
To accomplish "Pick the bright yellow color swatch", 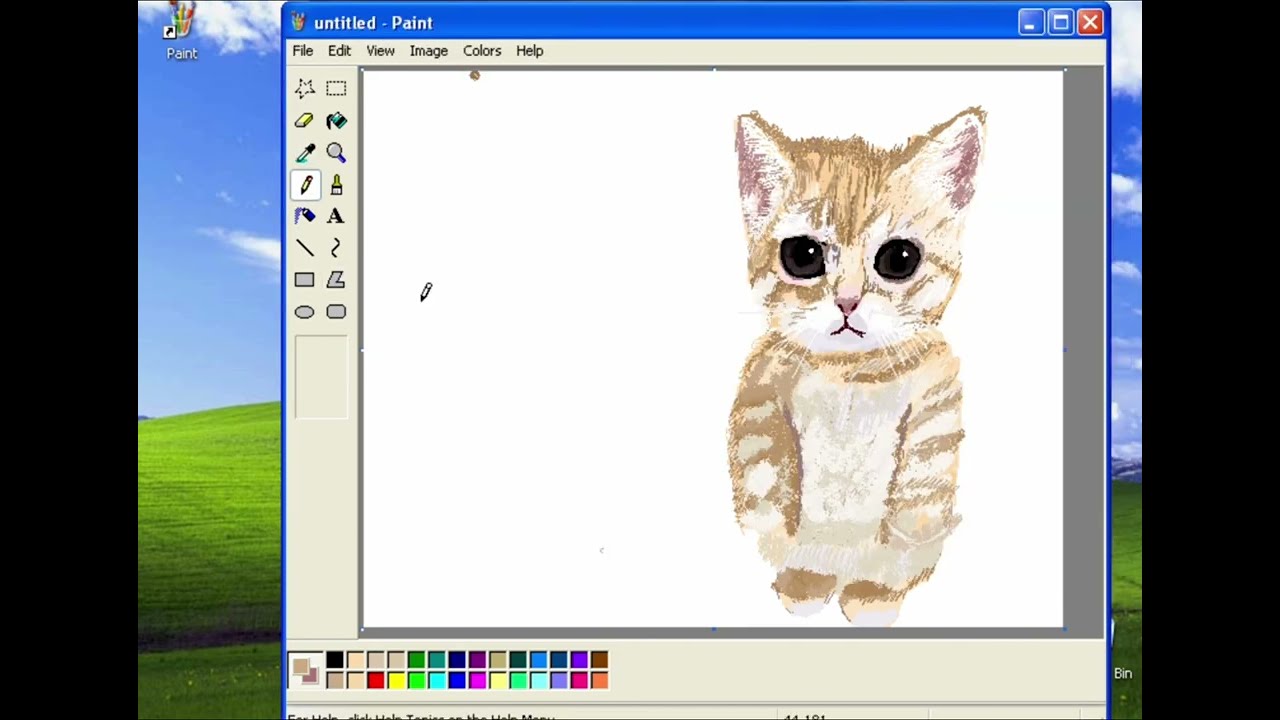I will coord(397,680).
